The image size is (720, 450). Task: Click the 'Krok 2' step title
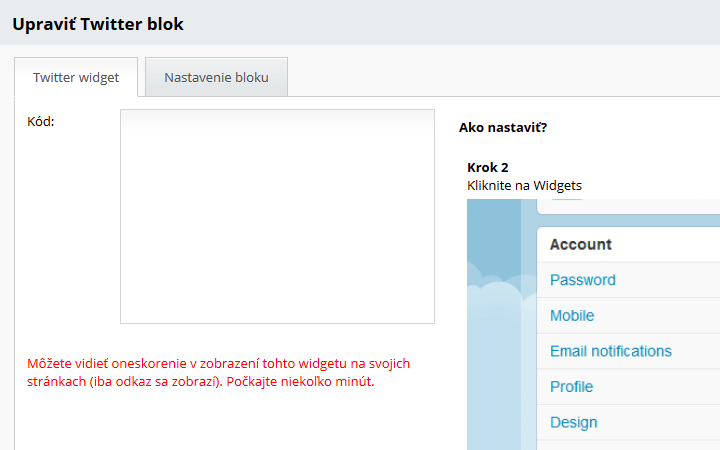[x=488, y=168]
